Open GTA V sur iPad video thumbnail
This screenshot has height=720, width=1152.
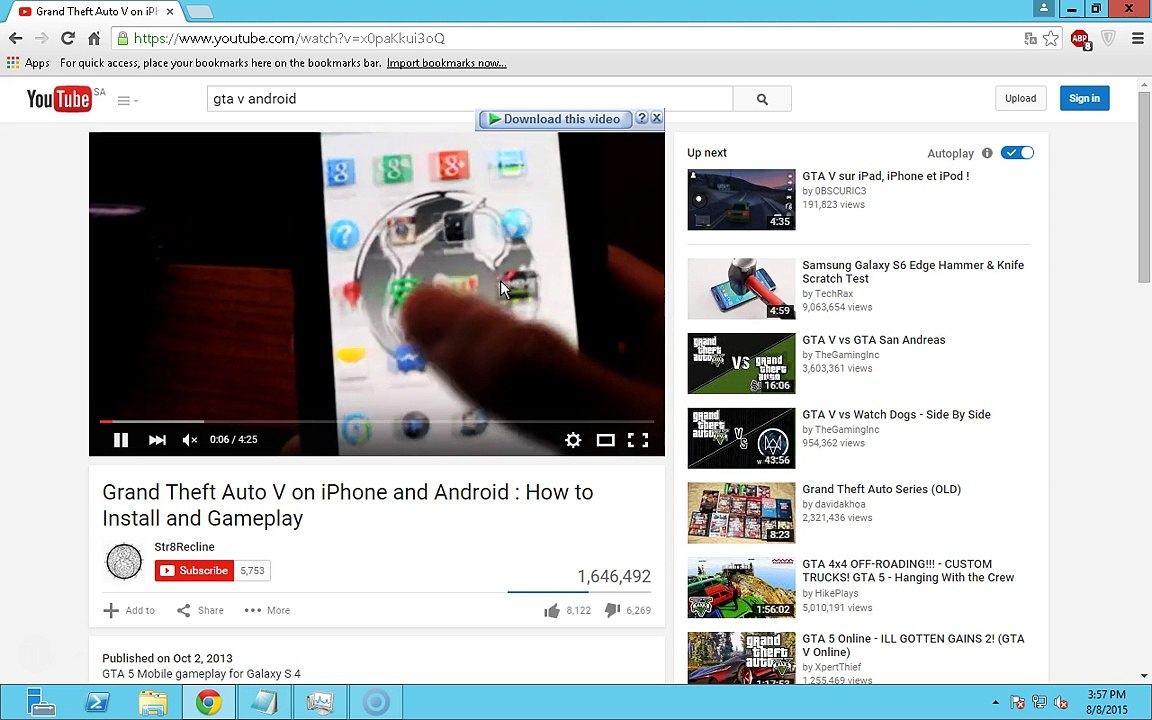[x=741, y=200]
